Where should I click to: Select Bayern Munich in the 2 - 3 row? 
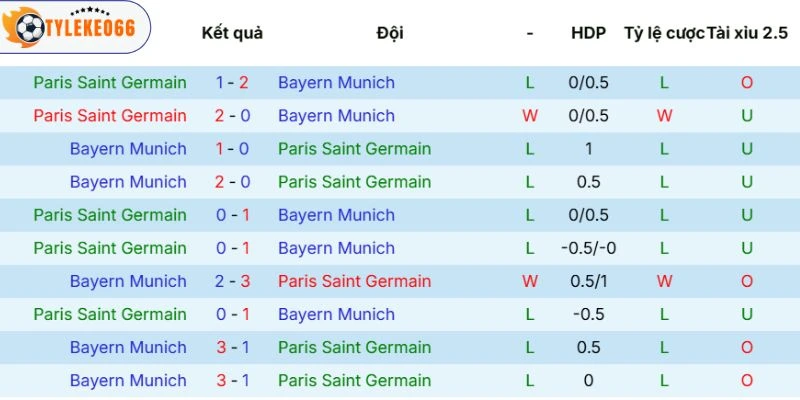128,281
